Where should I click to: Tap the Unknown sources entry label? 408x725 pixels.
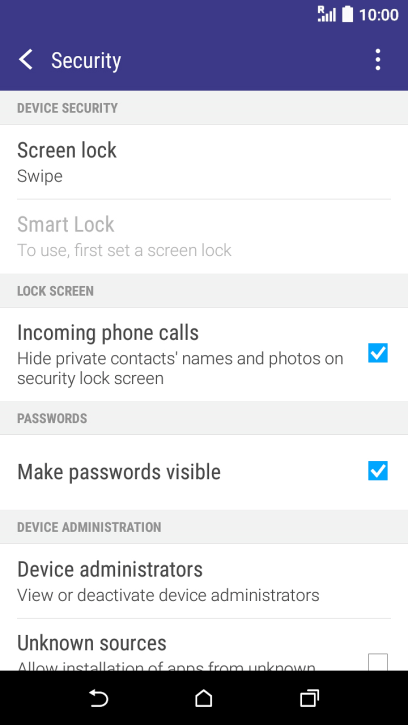click(92, 643)
